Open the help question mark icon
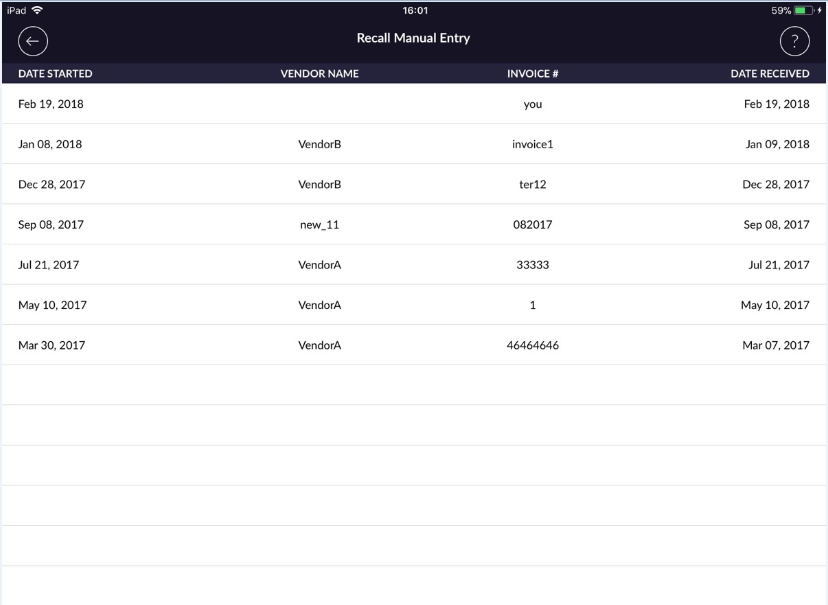Image resolution: width=828 pixels, height=605 pixels. [794, 40]
